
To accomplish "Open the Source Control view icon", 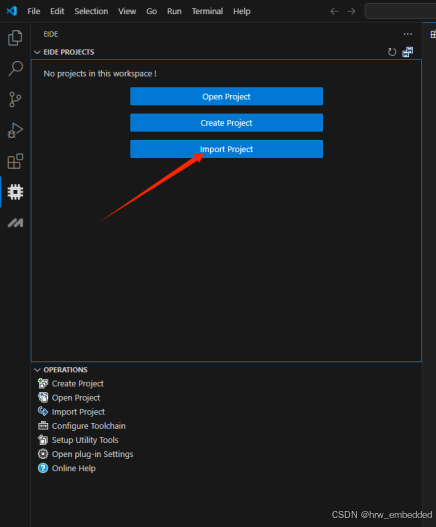I will click(x=15, y=99).
